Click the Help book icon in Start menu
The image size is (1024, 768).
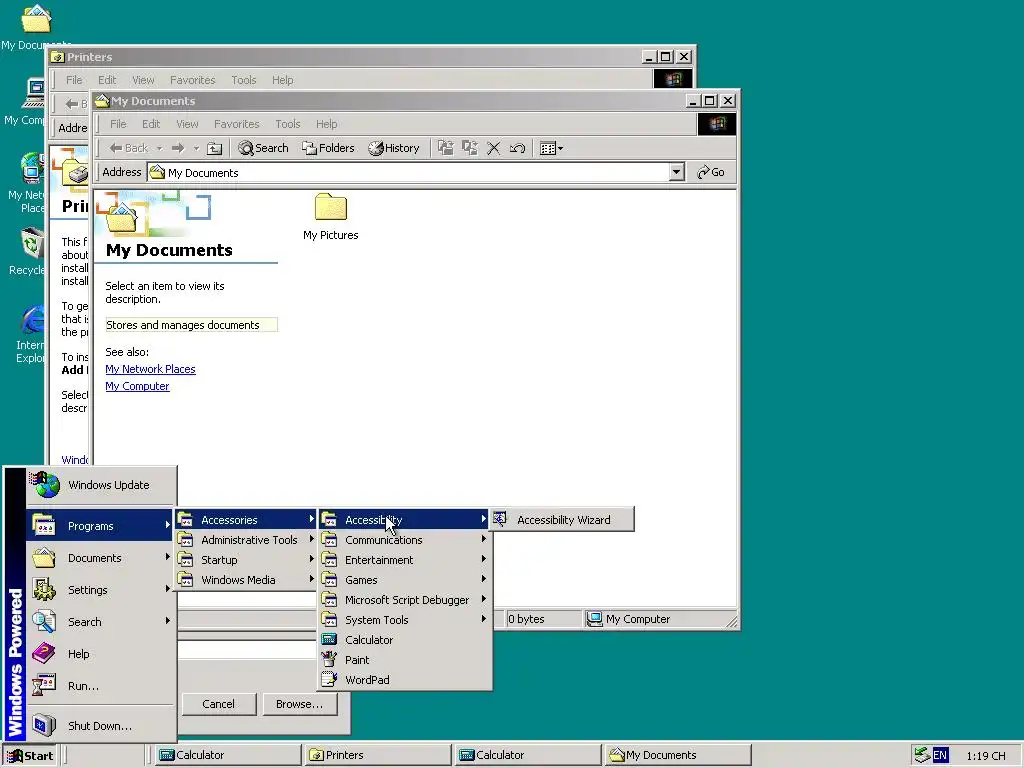pos(44,653)
